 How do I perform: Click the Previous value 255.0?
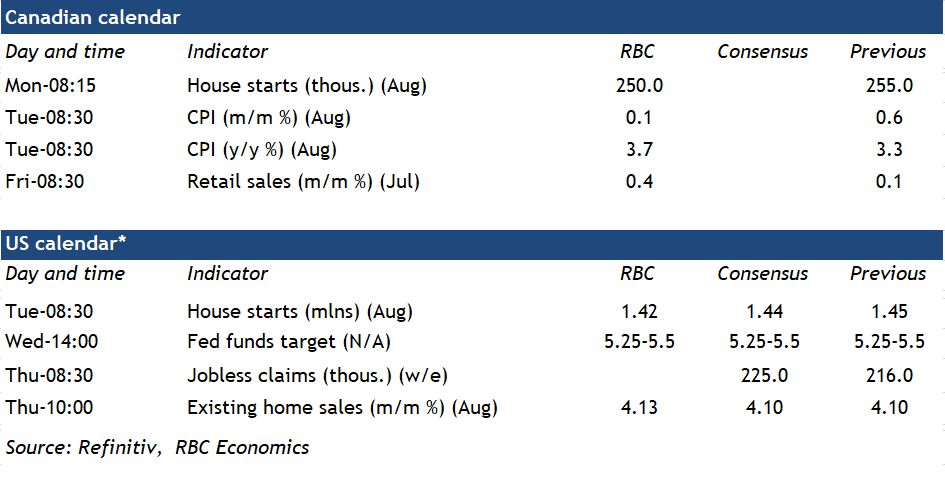888,86
